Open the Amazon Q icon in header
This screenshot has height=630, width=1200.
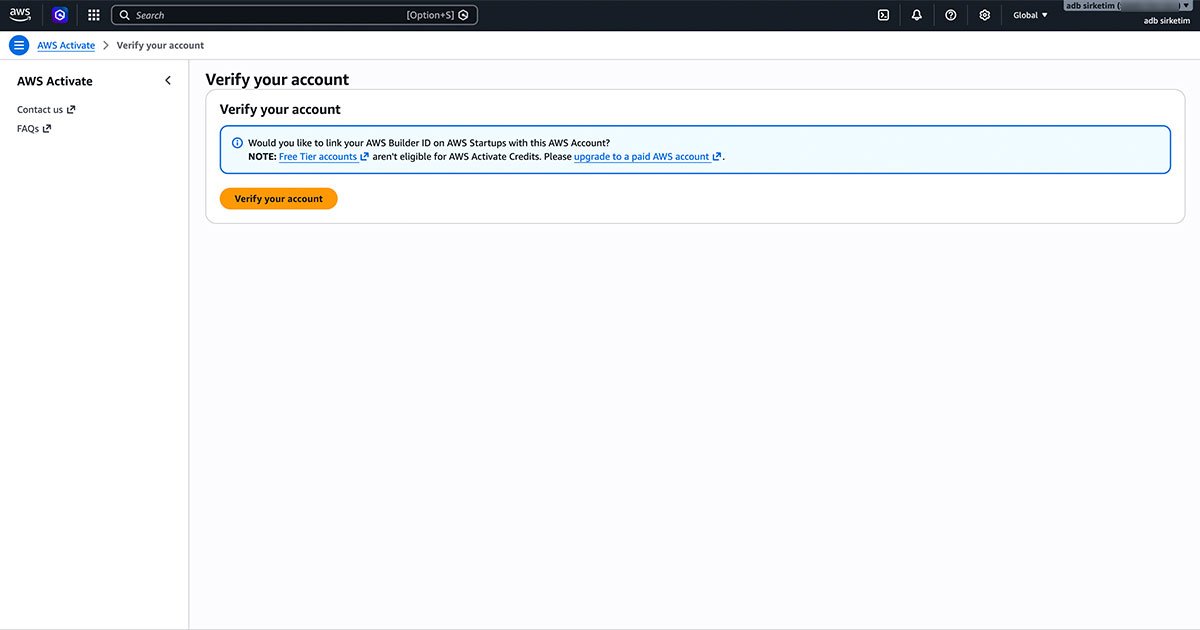pos(60,15)
